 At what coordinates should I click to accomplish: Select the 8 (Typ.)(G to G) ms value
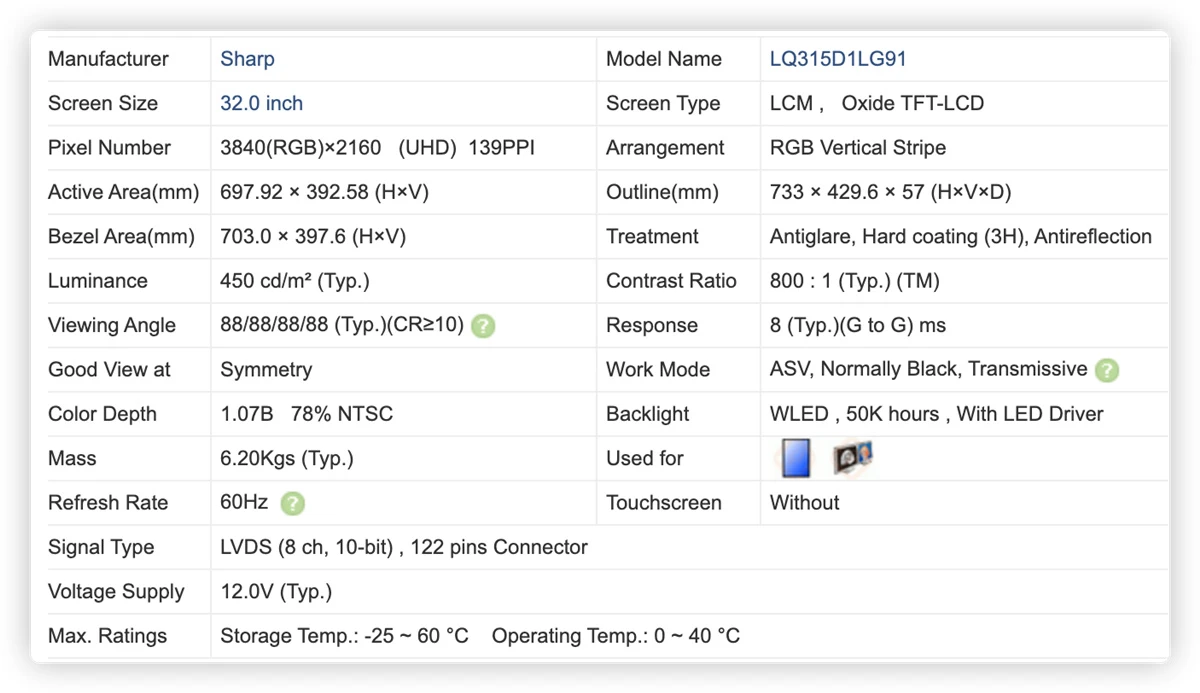[x=858, y=325]
